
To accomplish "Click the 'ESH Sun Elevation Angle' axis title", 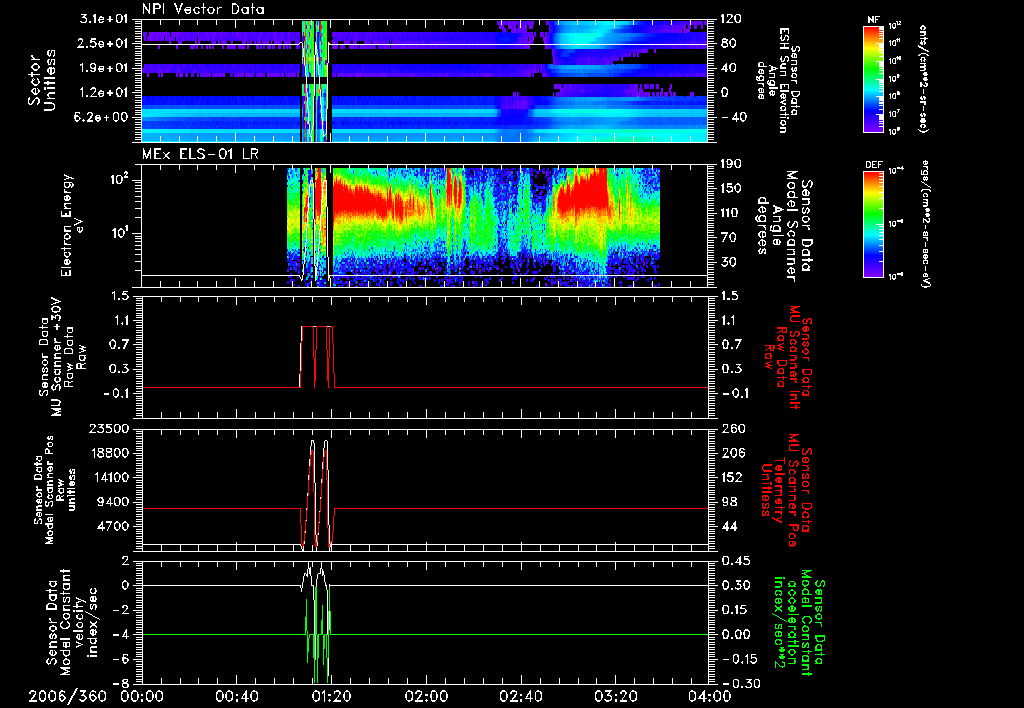I will (x=777, y=80).
